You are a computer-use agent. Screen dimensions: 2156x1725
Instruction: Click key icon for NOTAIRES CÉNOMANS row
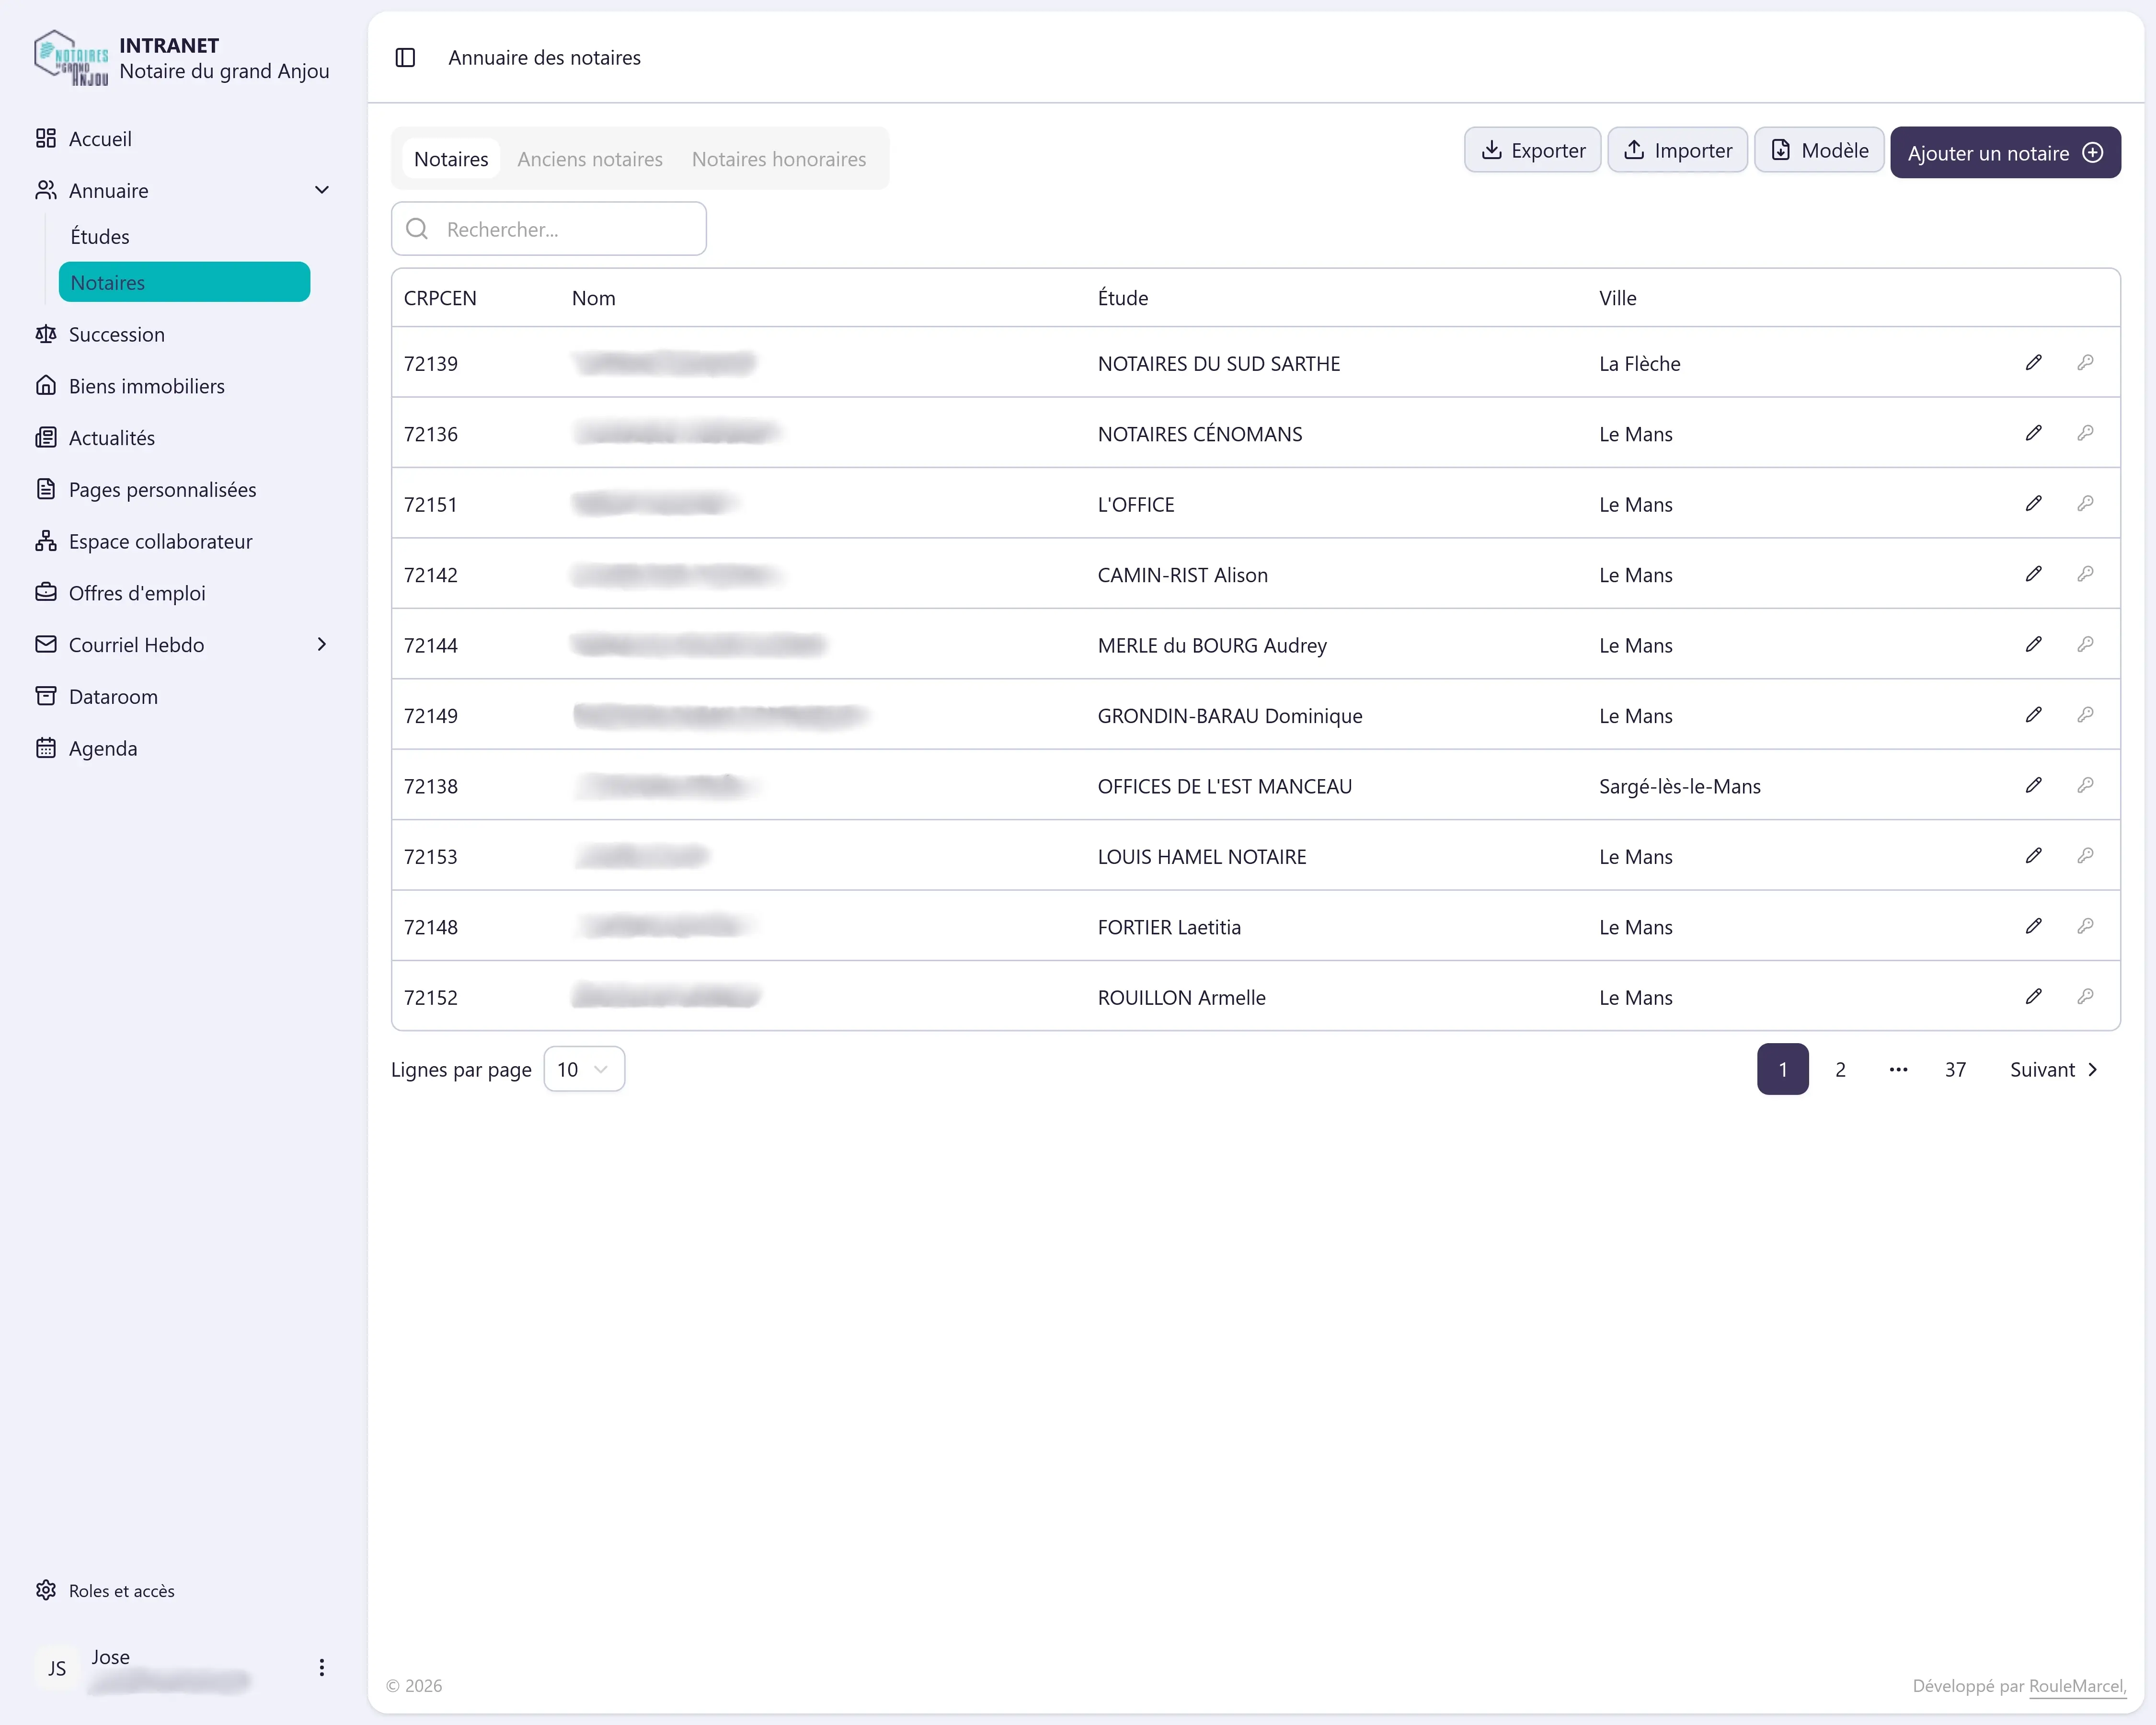(x=2085, y=433)
